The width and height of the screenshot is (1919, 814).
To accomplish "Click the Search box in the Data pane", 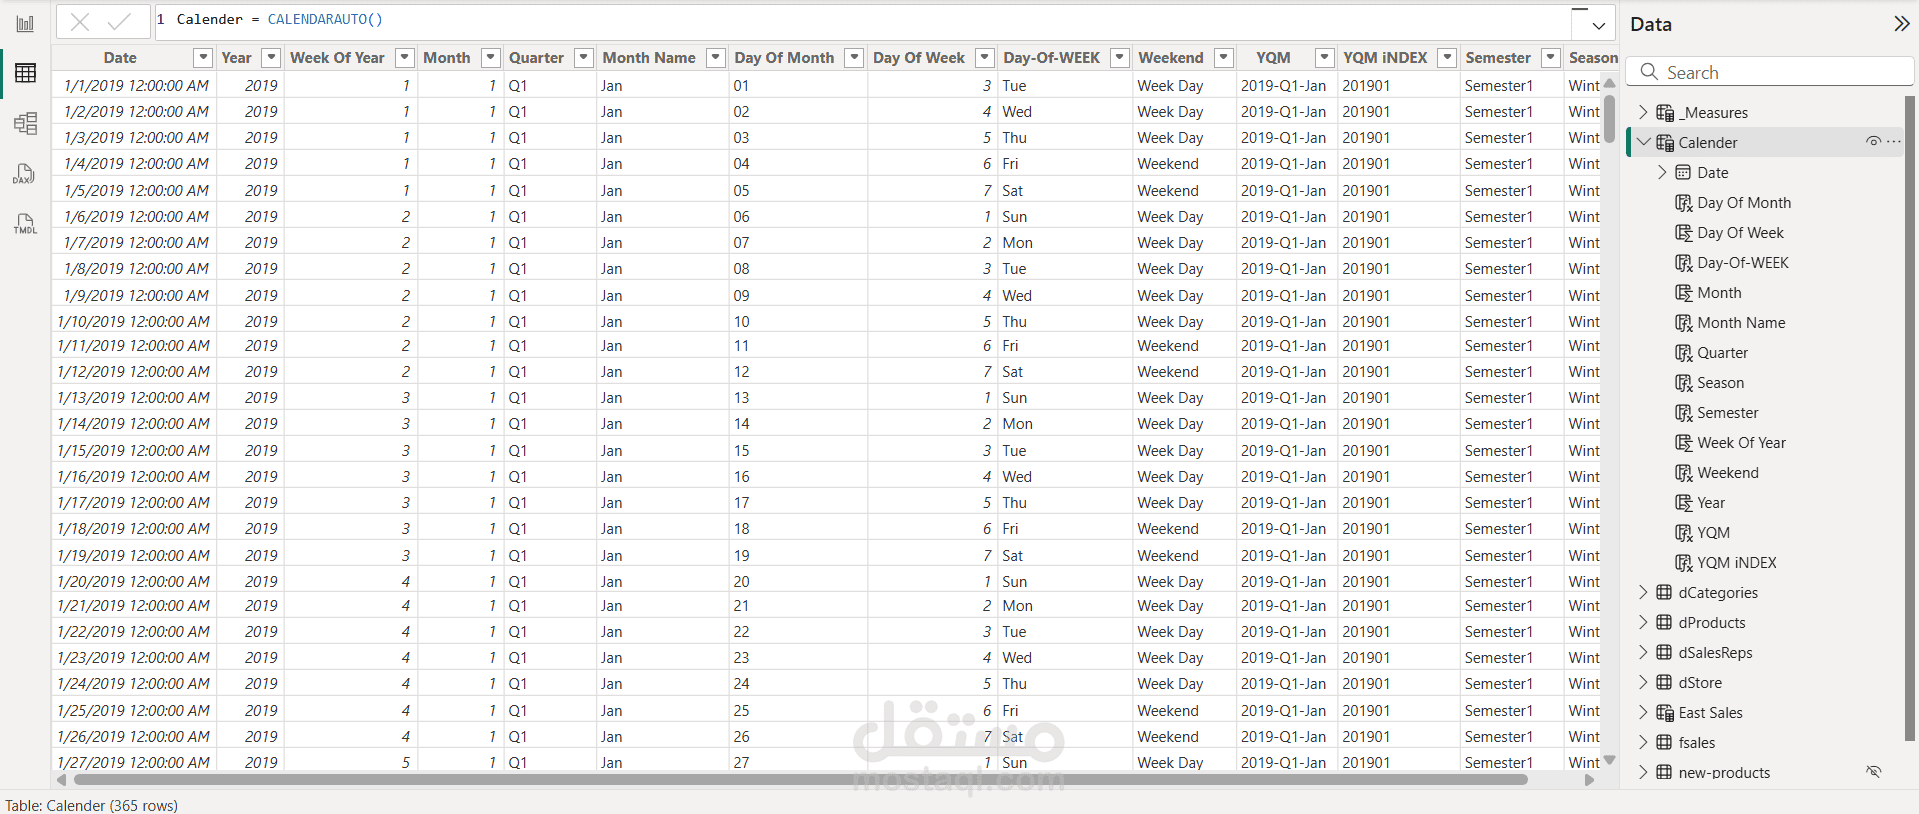I will 1771,72.
